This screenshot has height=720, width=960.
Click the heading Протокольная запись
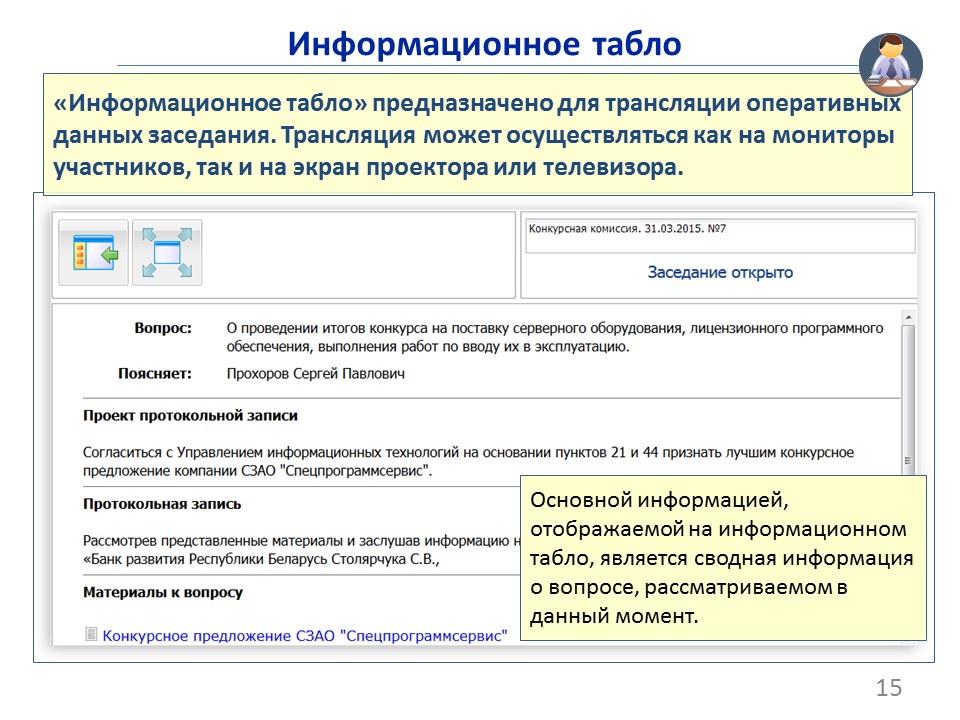[x=162, y=504]
